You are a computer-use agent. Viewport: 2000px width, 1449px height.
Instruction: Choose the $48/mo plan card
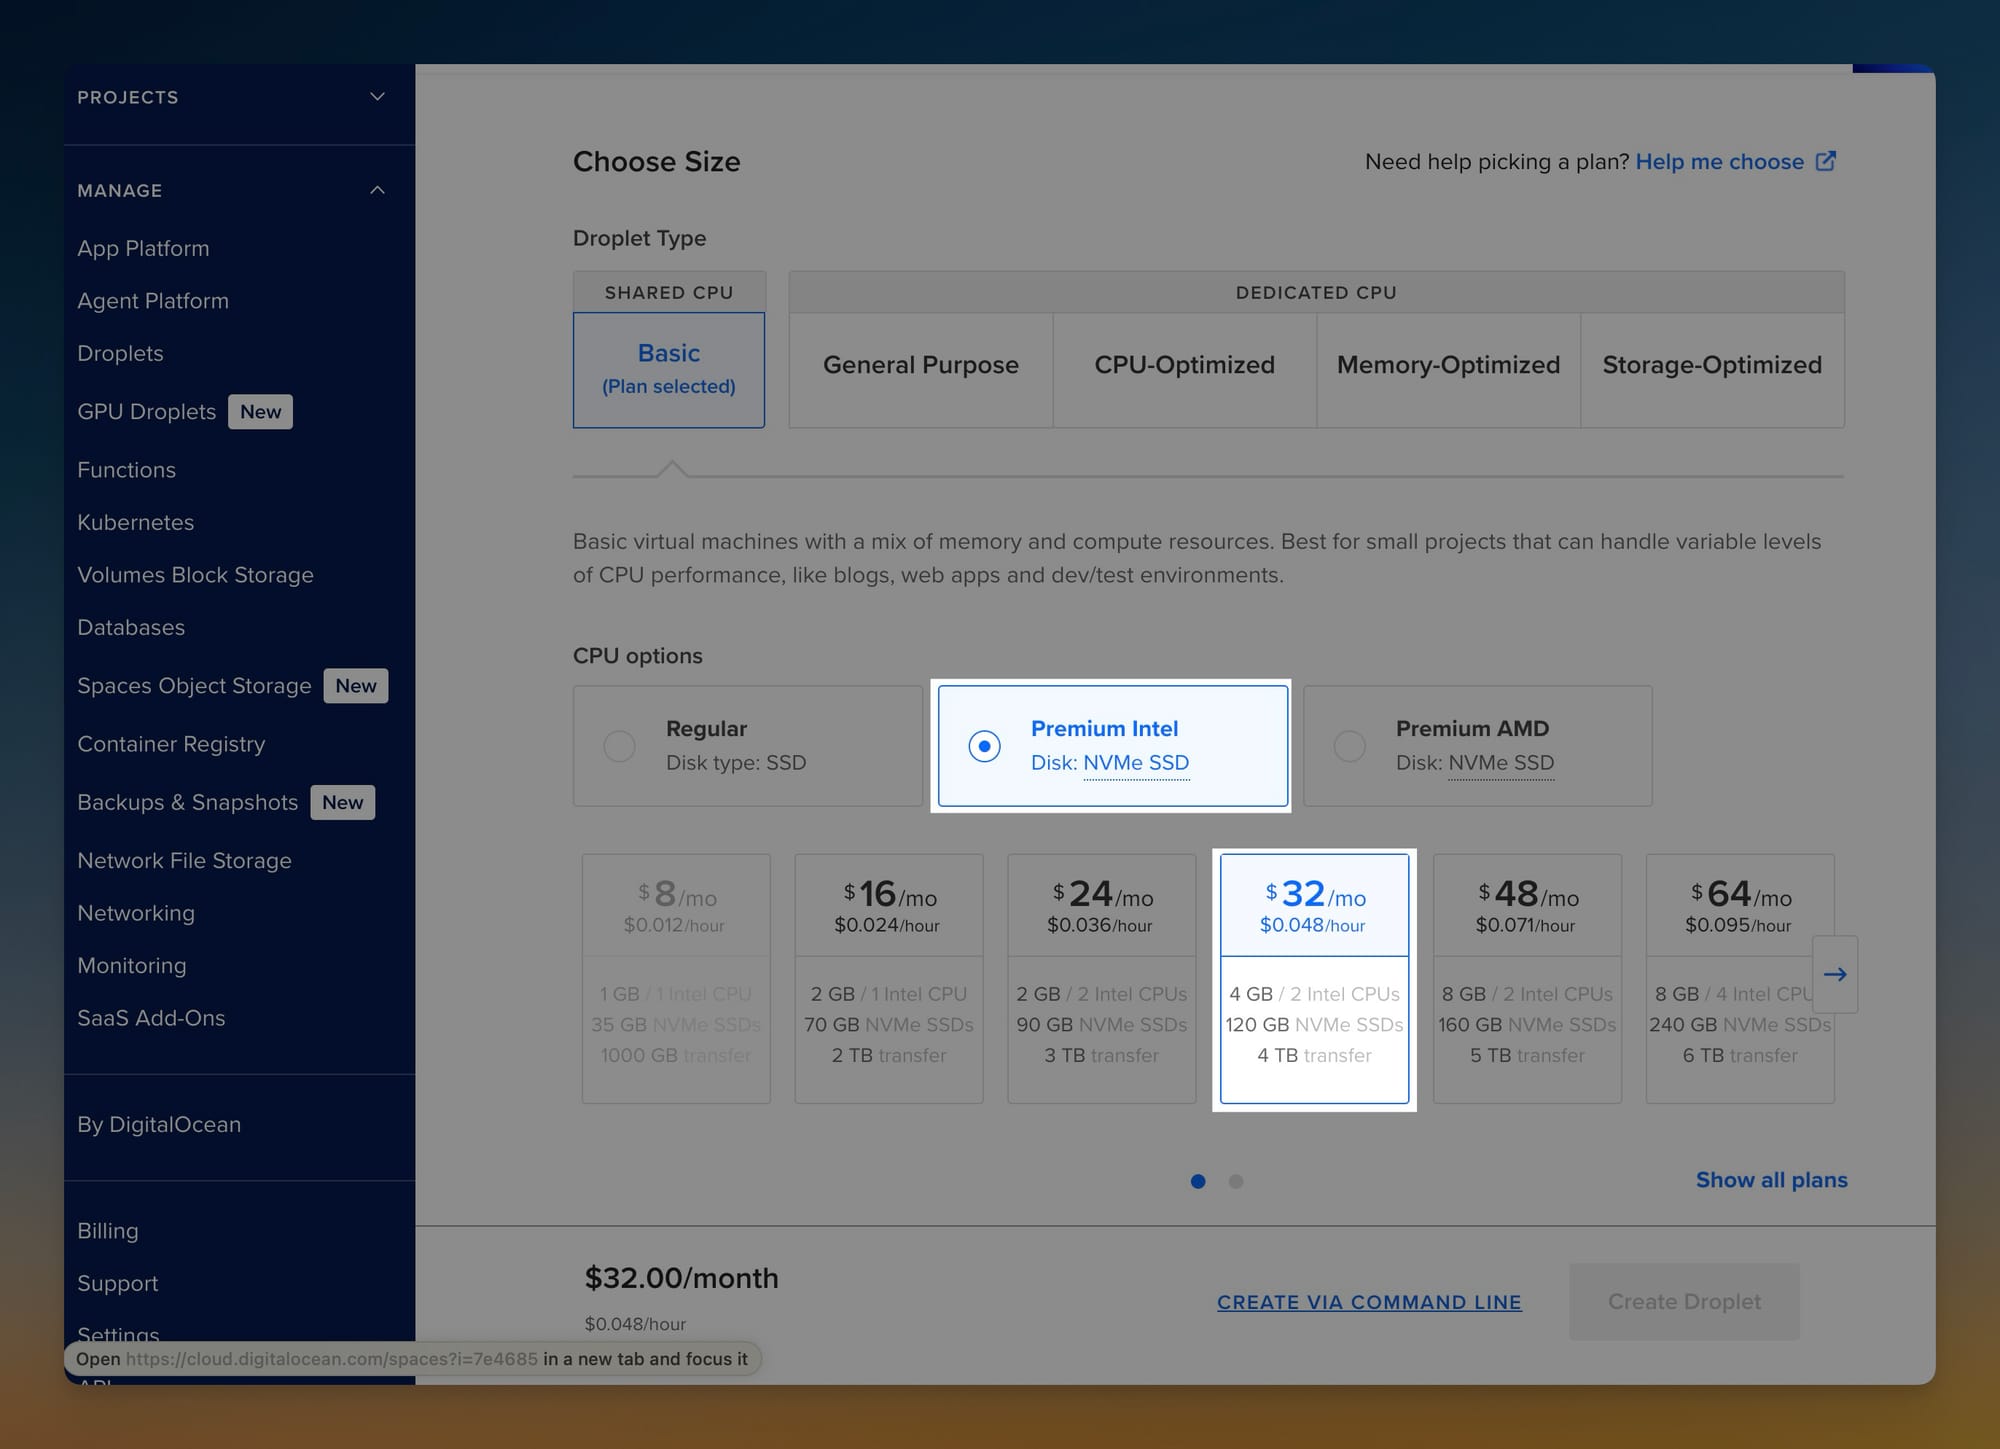(x=1527, y=978)
